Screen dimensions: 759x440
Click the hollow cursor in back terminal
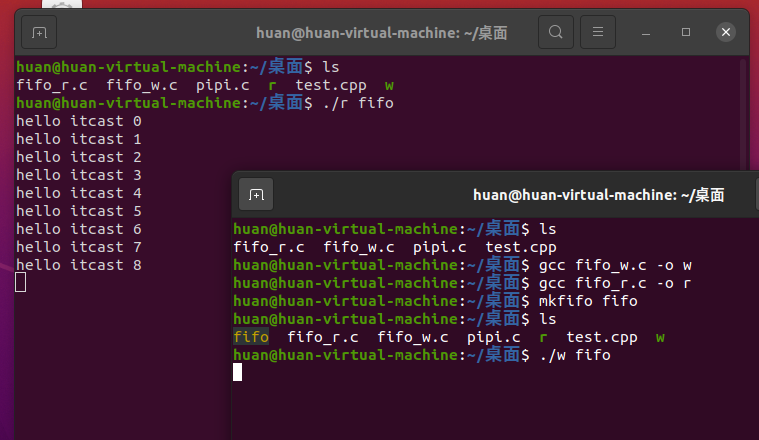click(20, 283)
